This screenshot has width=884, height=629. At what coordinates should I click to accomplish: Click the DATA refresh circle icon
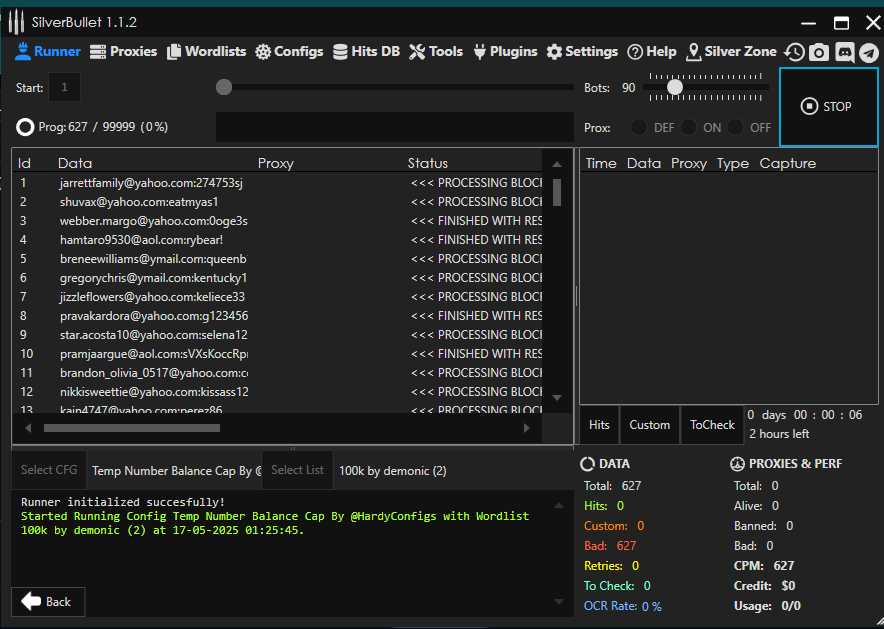(587, 464)
